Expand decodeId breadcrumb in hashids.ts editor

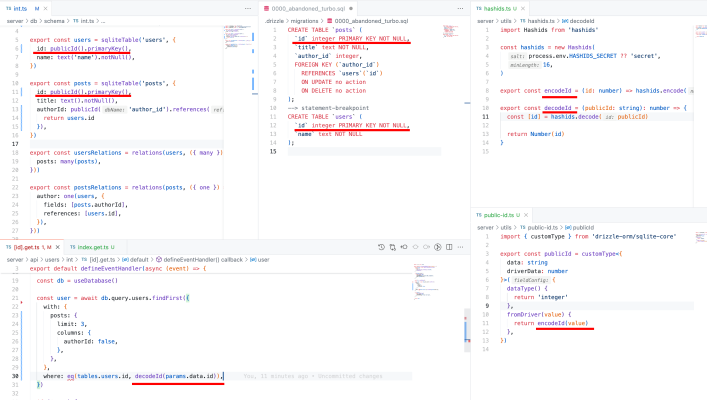pos(582,21)
